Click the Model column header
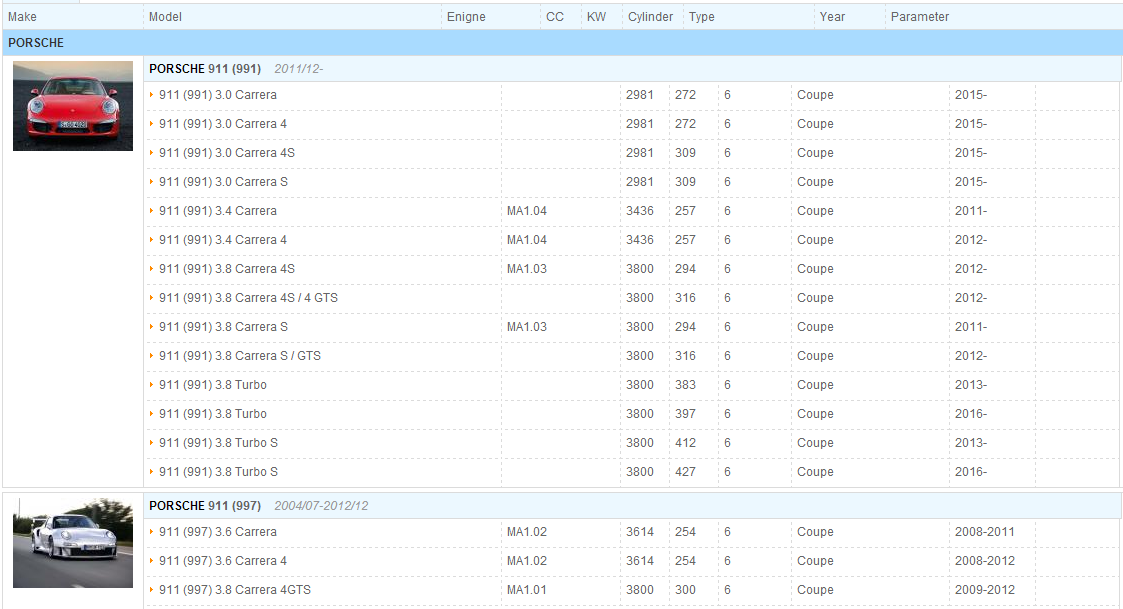1123x609 pixels. pyautogui.click(x=165, y=16)
